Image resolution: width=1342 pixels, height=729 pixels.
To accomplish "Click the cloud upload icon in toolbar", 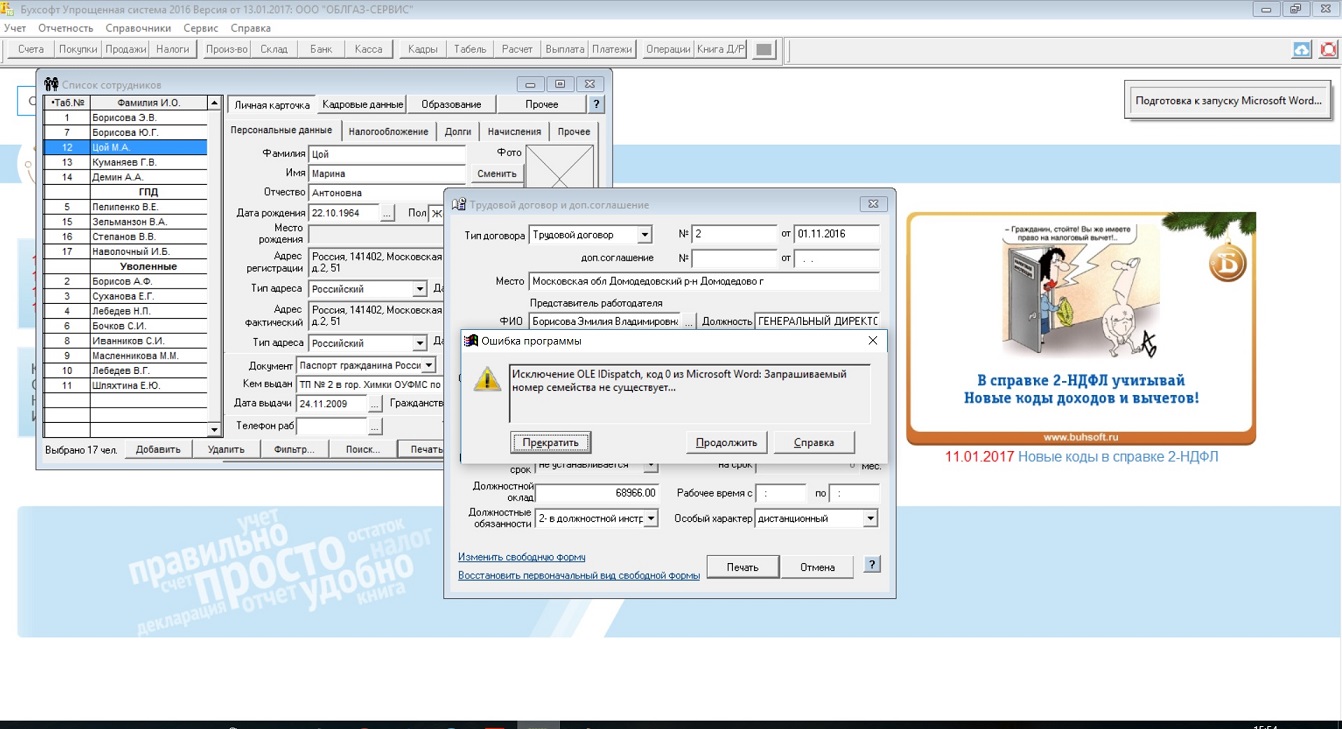I will (1301, 49).
